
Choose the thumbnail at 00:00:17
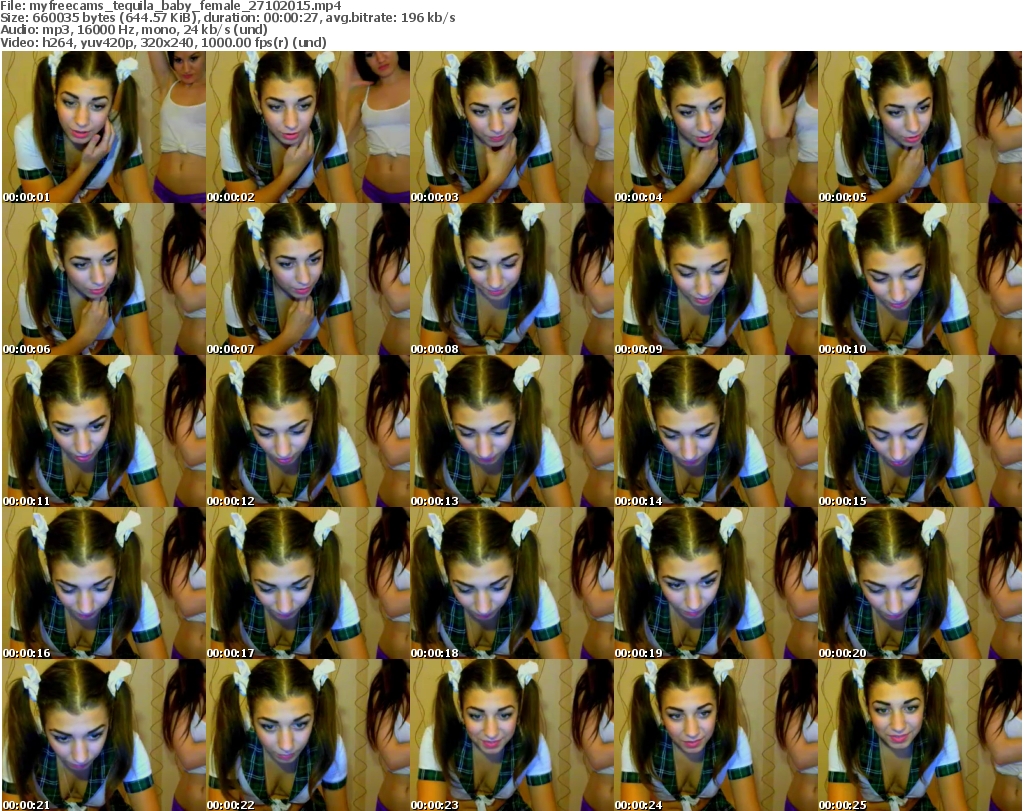(308, 583)
